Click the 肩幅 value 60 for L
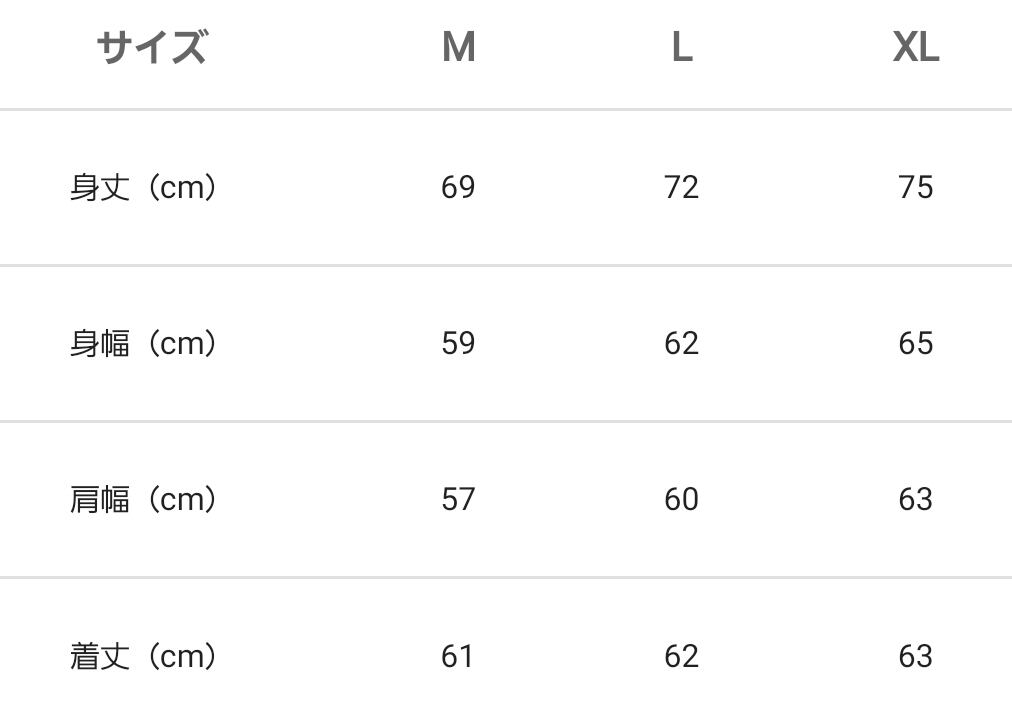Viewport: 1012px width, 723px height. point(682,499)
